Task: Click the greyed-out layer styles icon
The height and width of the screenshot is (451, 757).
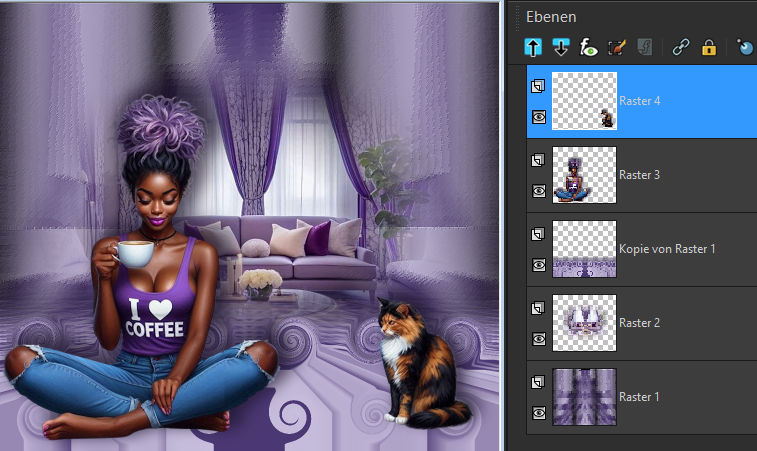Action: [x=645, y=47]
